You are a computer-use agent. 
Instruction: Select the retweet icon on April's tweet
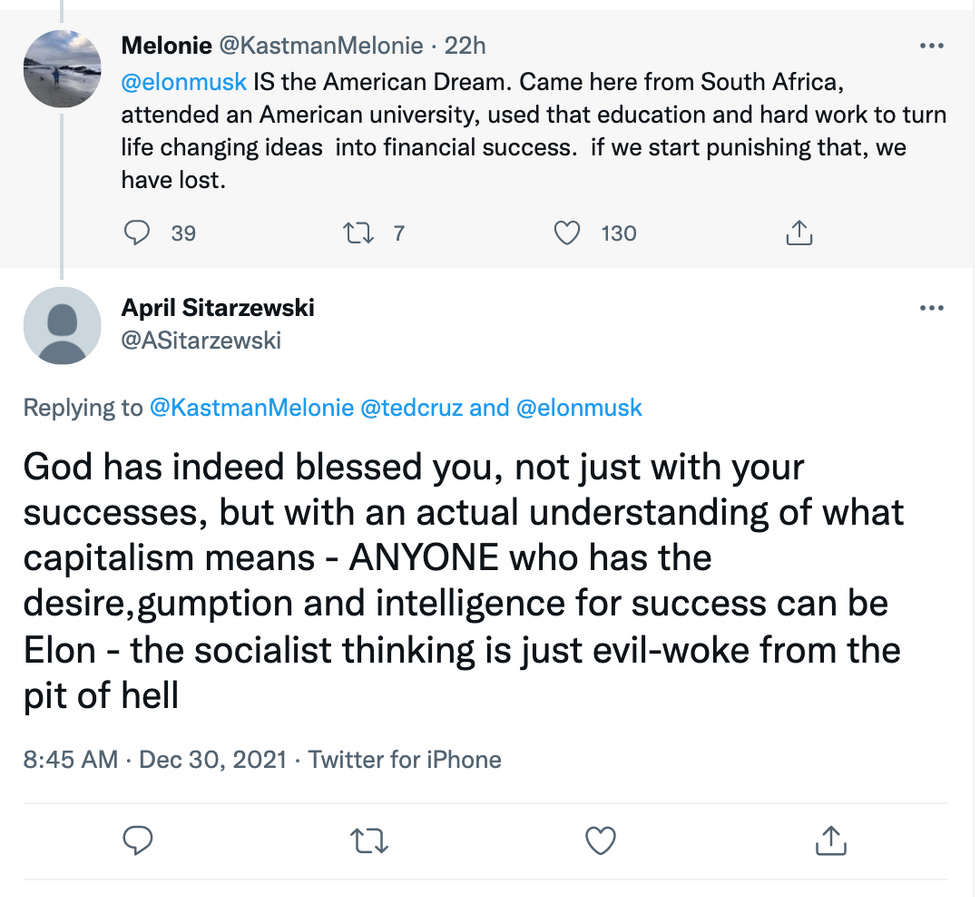tap(369, 841)
